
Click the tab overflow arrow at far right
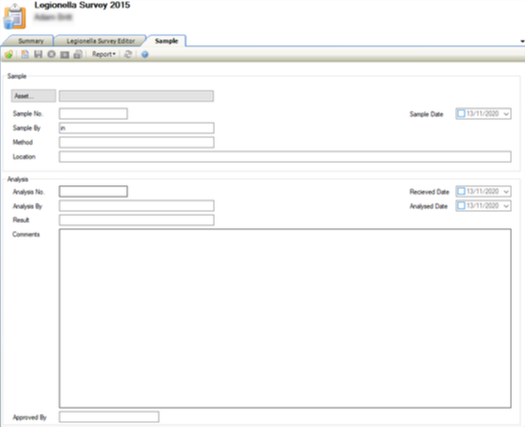522,42
